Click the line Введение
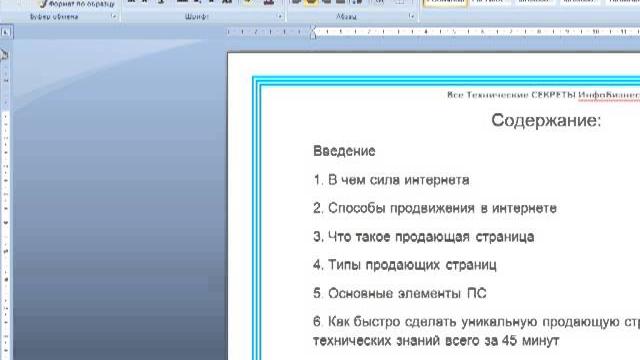640x360 pixels. [344, 151]
